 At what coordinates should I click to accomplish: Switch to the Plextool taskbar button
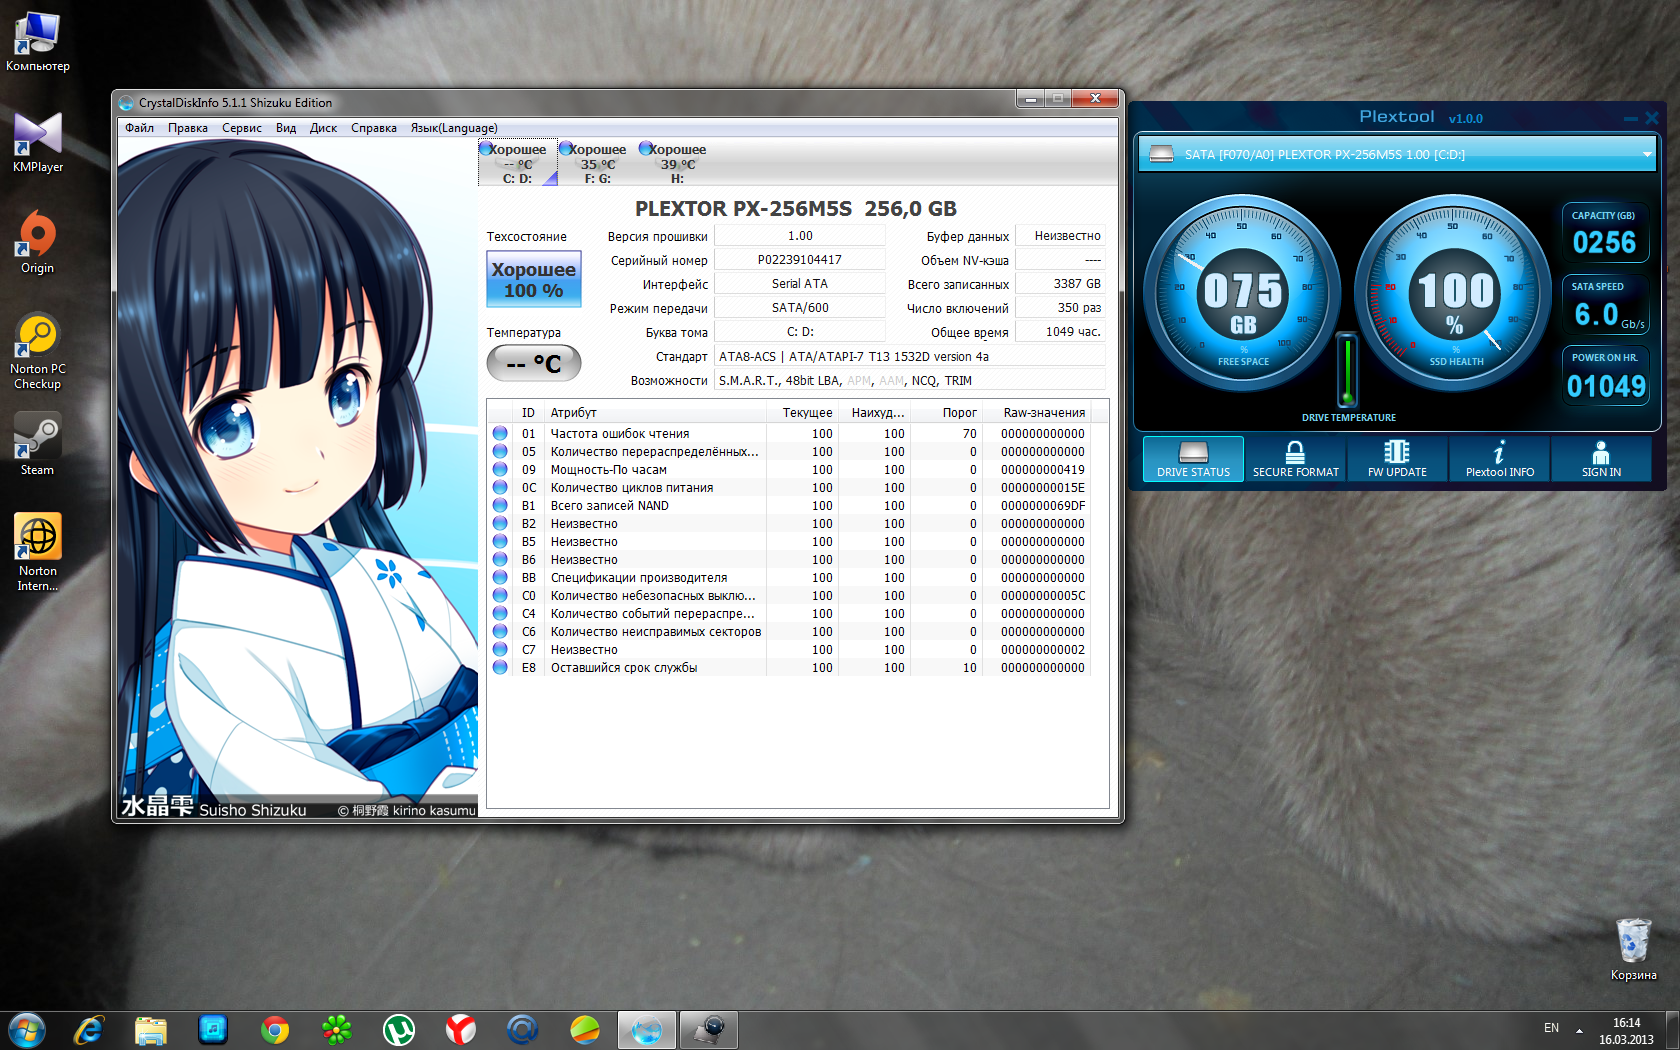709,1029
